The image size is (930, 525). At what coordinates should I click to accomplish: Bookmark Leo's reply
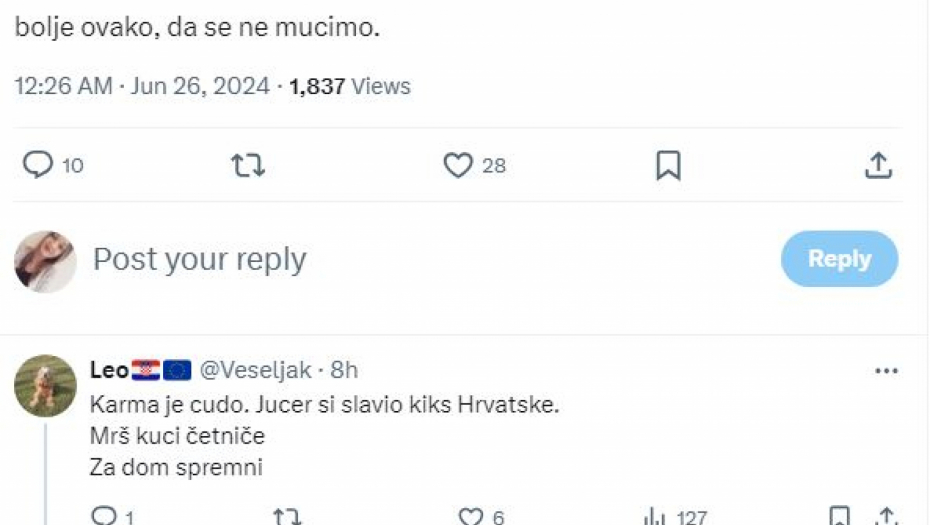click(841, 517)
